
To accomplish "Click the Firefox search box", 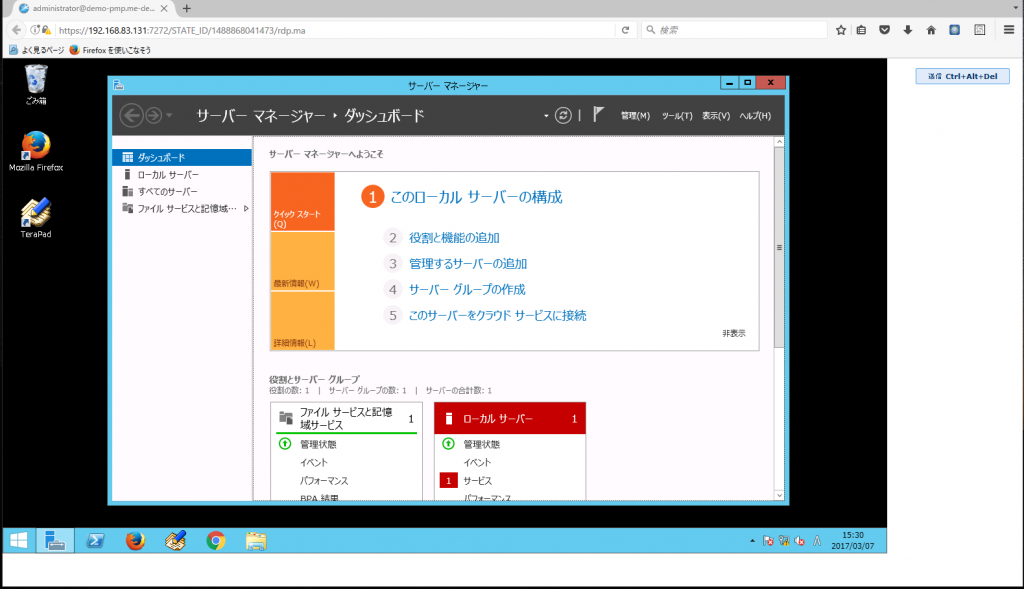I will click(734, 30).
